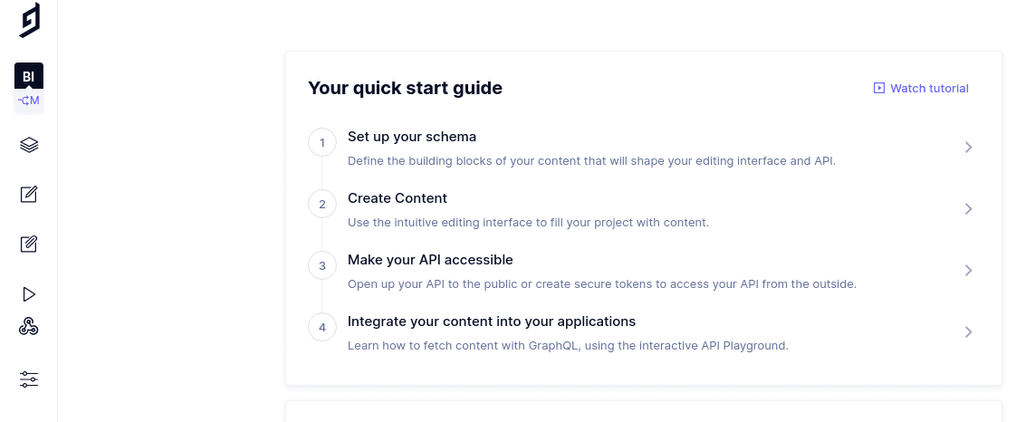The width and height of the screenshot is (1024, 422).
Task: Open the BI project avatar
Action: [x=29, y=76]
